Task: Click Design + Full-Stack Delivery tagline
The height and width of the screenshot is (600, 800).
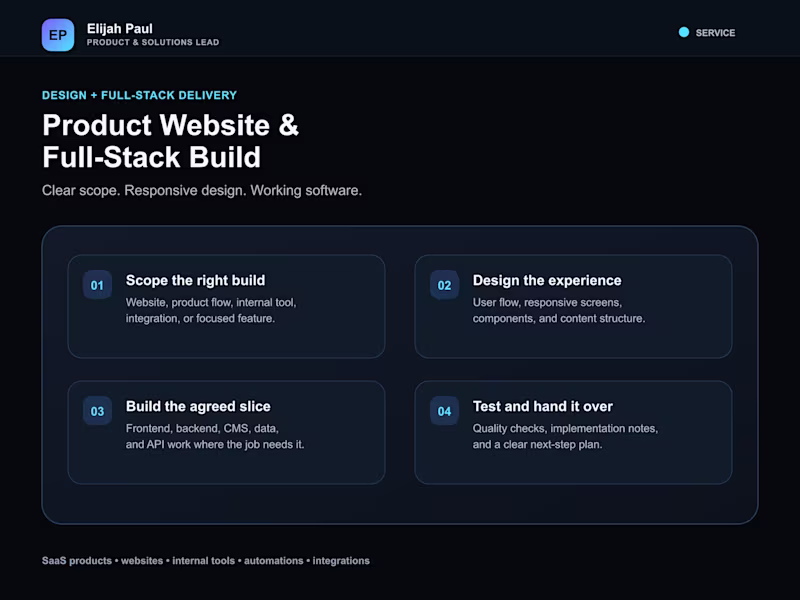Action: [139, 95]
